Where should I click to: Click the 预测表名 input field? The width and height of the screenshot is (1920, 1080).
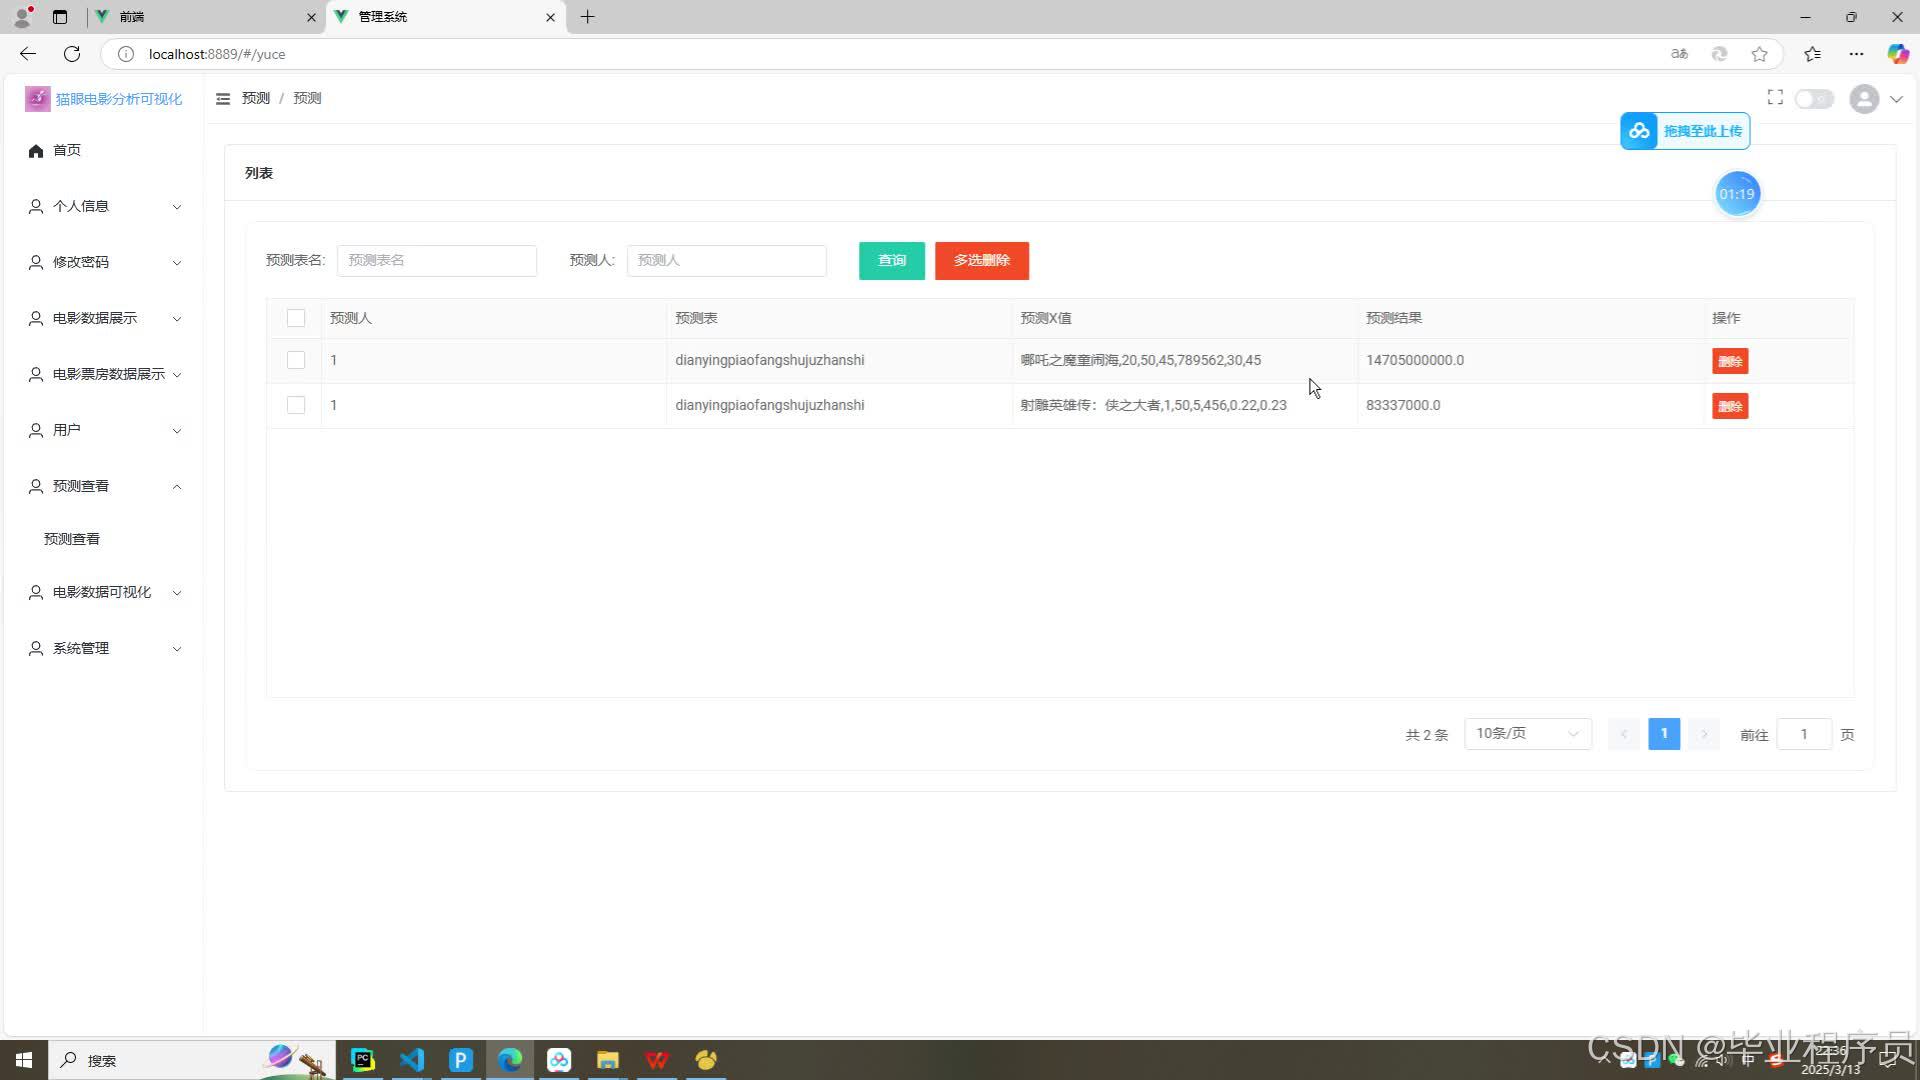pos(437,261)
